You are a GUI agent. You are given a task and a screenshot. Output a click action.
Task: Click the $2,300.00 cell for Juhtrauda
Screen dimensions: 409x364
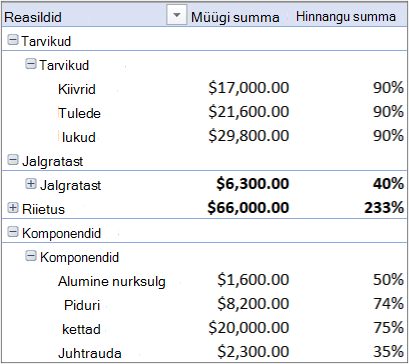[x=253, y=352]
